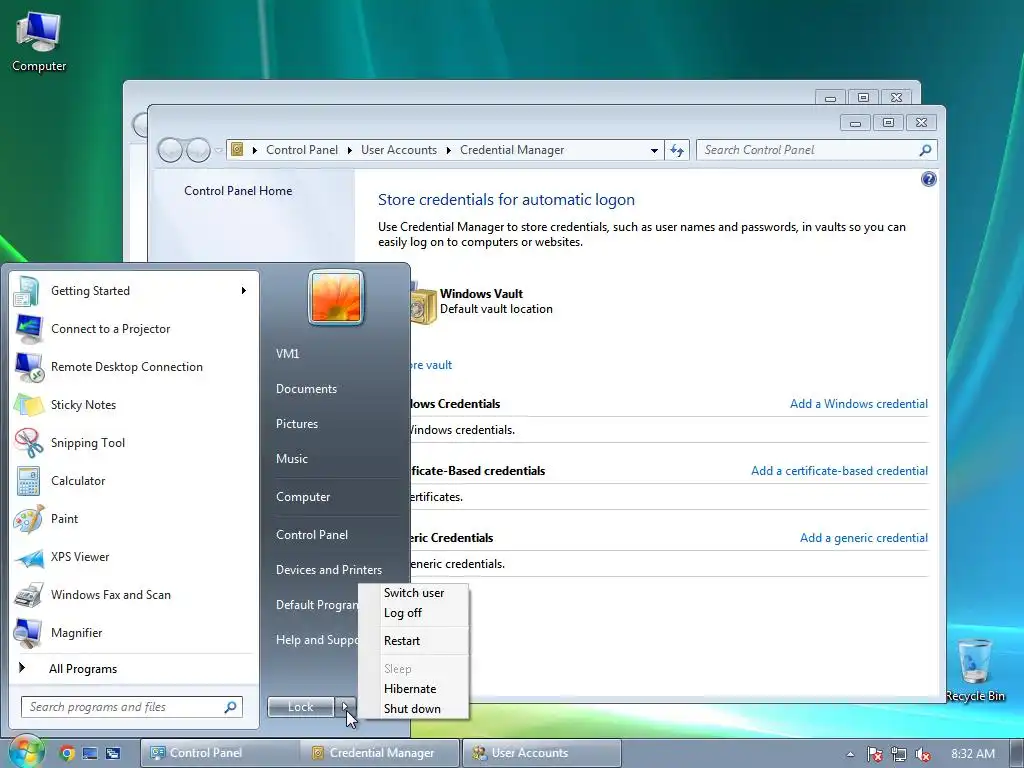Open recent pages dropdown near Back button
1024x768 pixels.
pyautogui.click(x=218, y=150)
